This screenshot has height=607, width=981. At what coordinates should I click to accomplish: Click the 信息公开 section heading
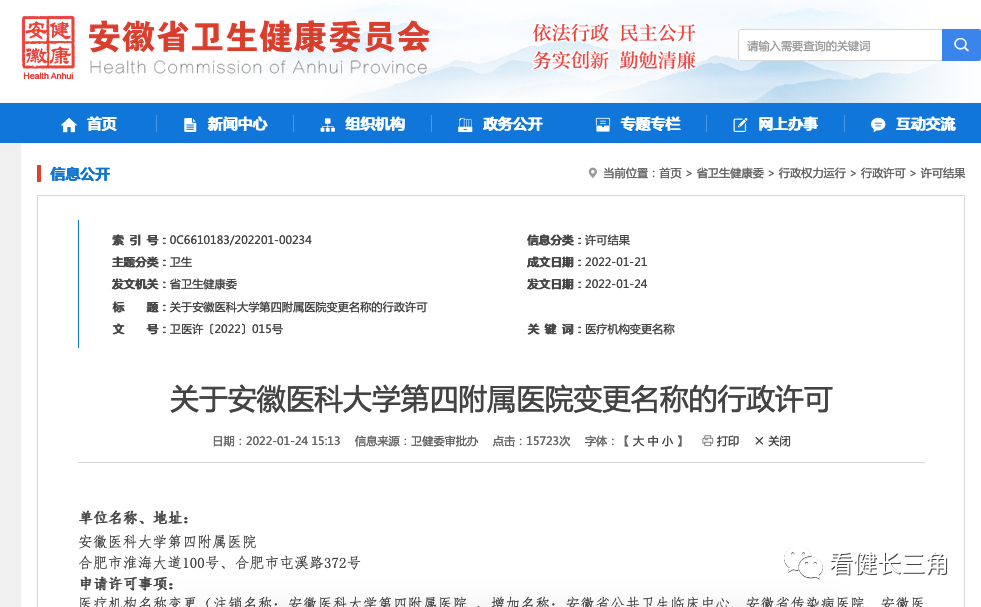click(80, 174)
